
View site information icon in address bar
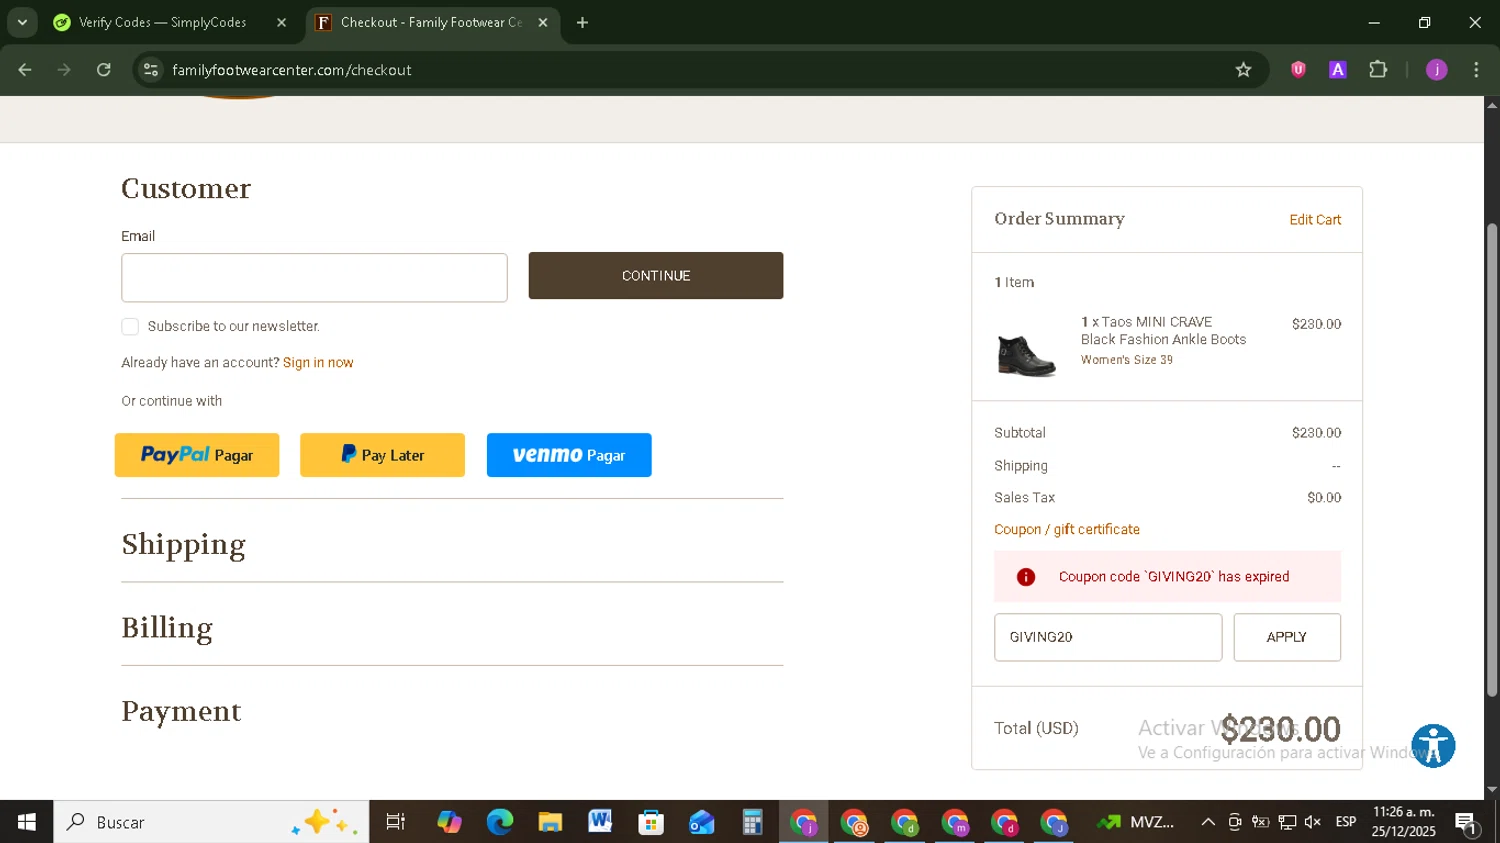151,70
